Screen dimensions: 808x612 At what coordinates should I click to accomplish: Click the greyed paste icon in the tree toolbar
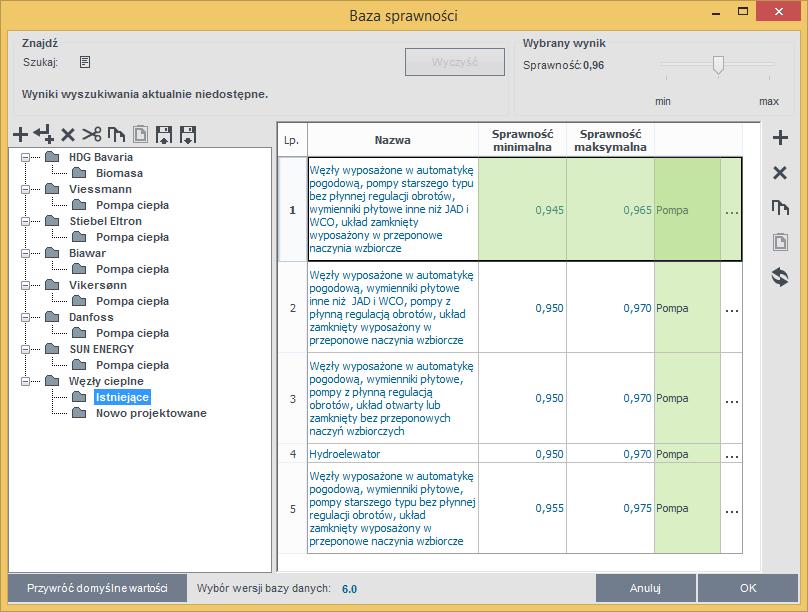(x=140, y=135)
